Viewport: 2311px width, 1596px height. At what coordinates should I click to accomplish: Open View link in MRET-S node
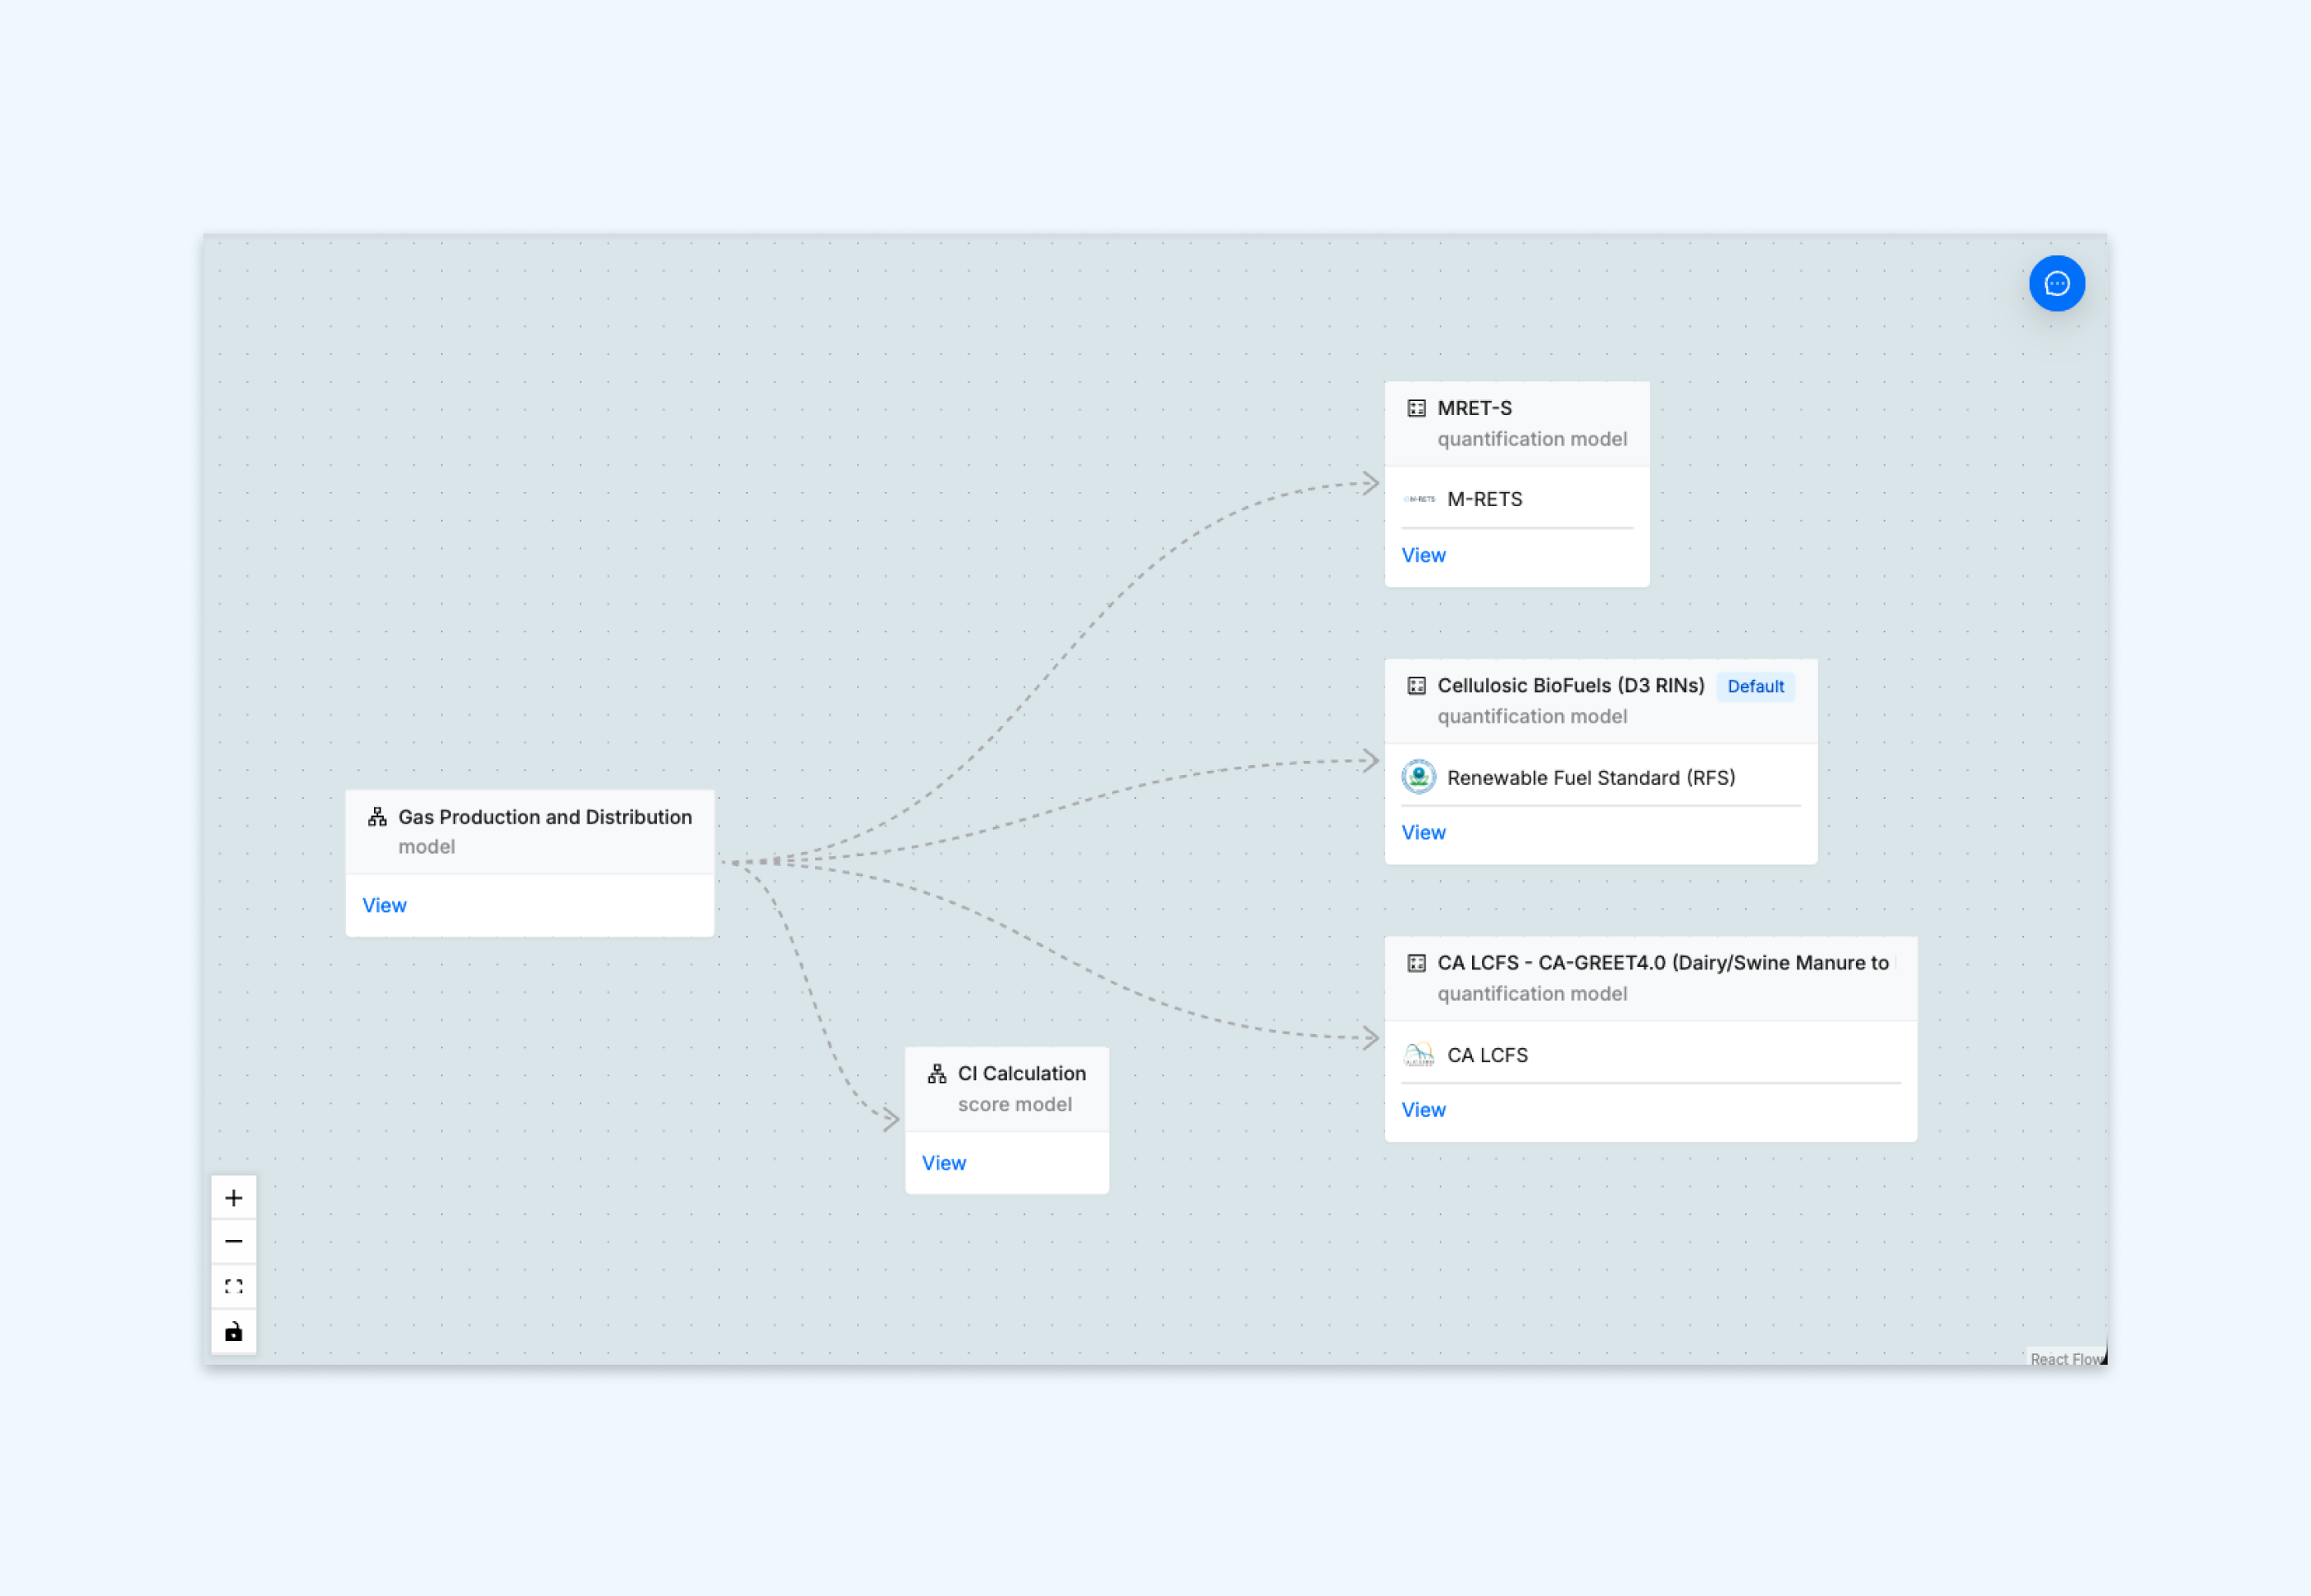(x=1423, y=555)
